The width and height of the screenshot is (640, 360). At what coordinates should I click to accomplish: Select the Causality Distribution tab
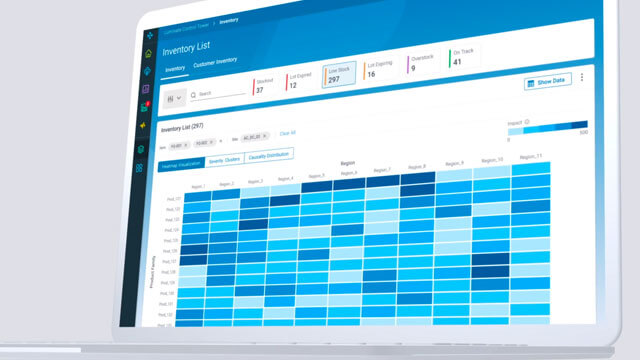click(x=269, y=156)
